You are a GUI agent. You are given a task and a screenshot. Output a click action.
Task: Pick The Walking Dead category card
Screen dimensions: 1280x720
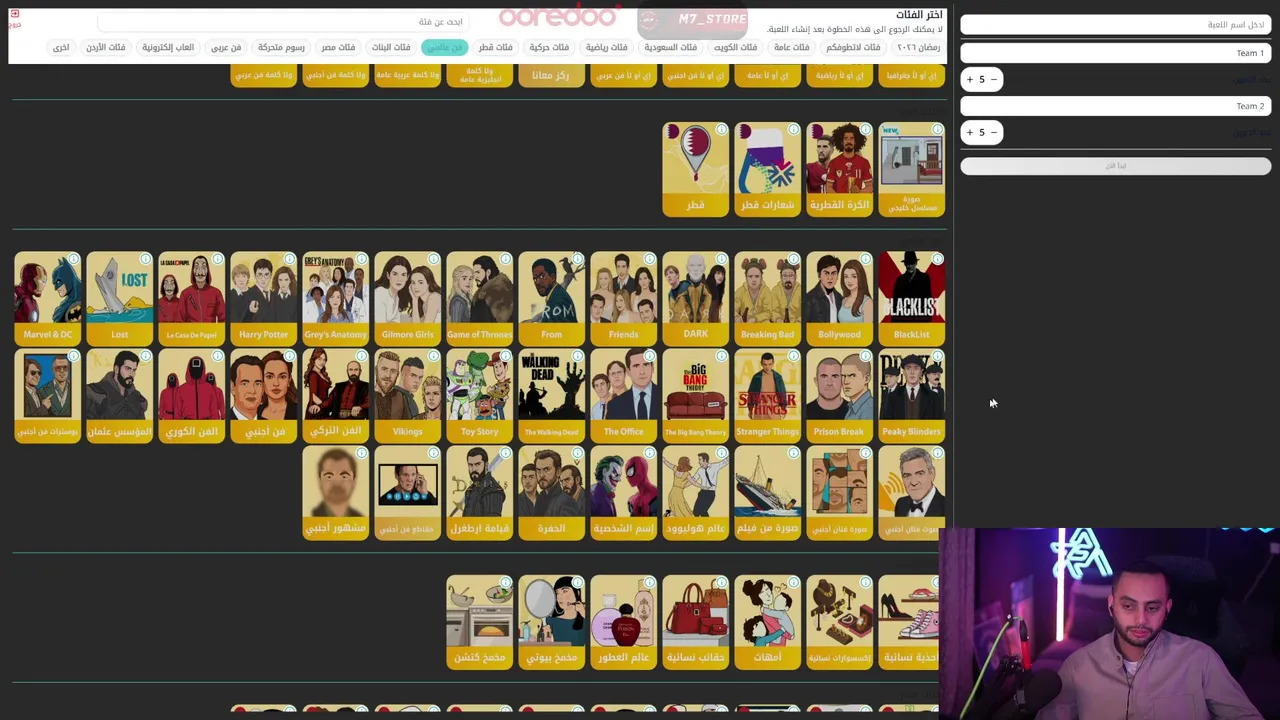(x=552, y=395)
